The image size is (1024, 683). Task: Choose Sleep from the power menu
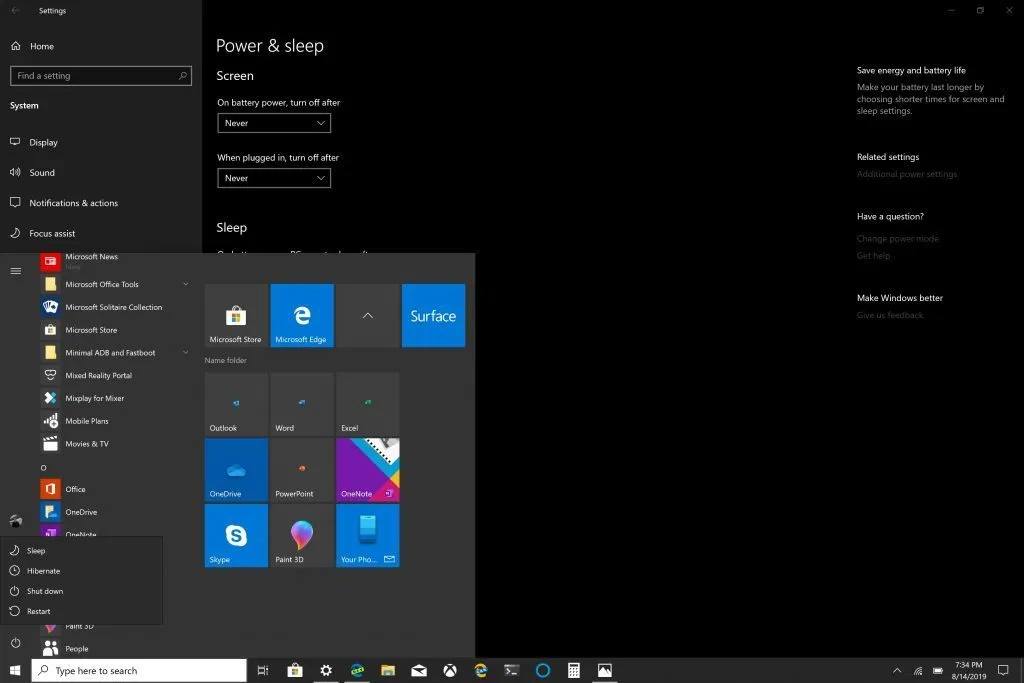(36, 551)
